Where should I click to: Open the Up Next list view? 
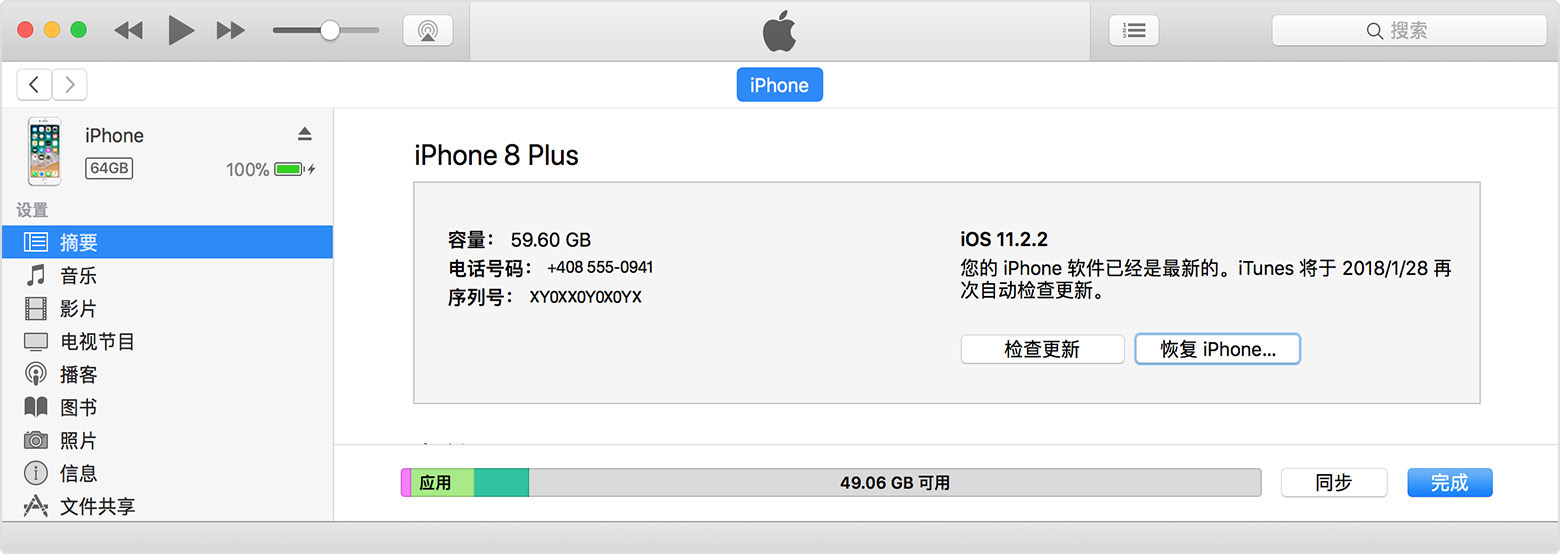coord(1134,30)
